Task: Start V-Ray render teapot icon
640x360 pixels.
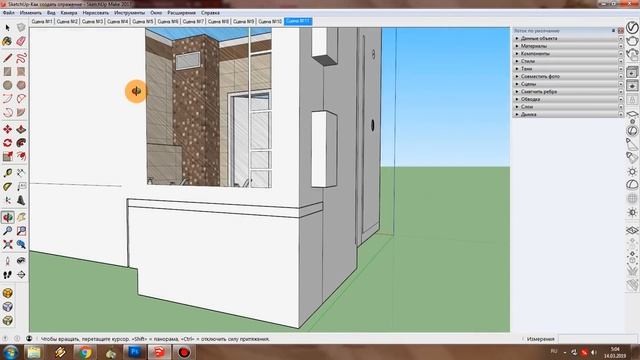Action: 632,41
